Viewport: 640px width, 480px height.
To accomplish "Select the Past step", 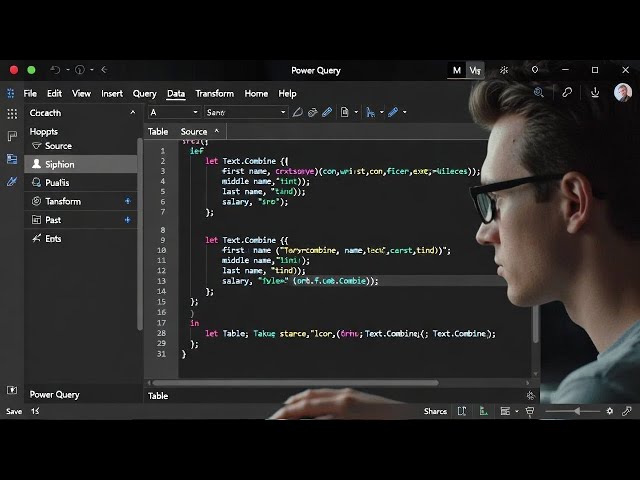I will click(81, 220).
